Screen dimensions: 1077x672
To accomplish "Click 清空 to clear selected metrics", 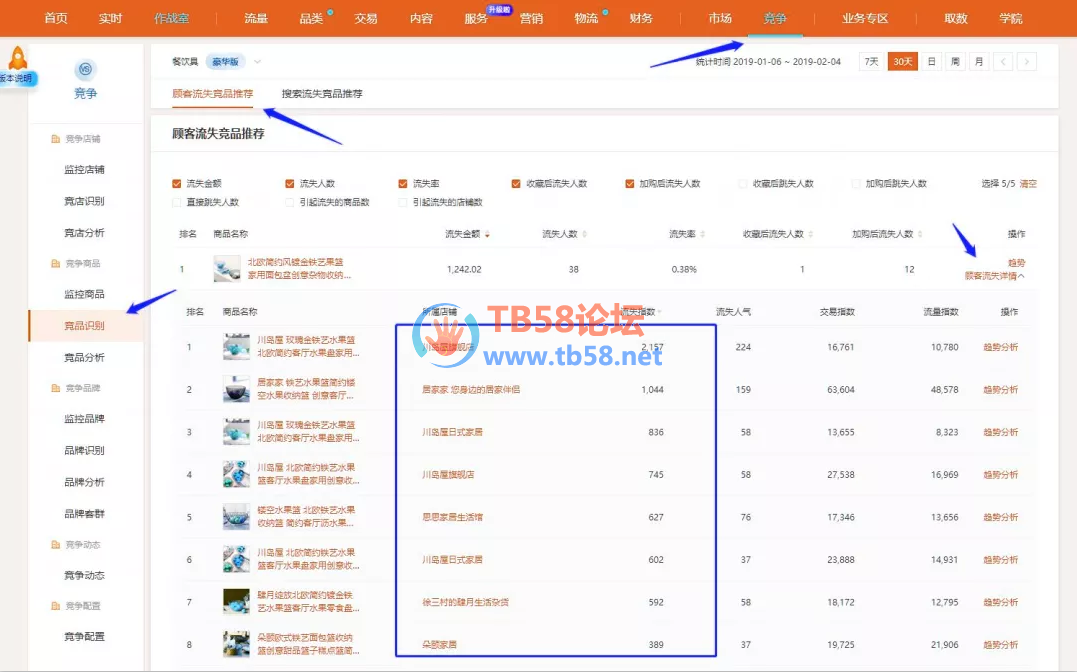I will [x=1027, y=184].
